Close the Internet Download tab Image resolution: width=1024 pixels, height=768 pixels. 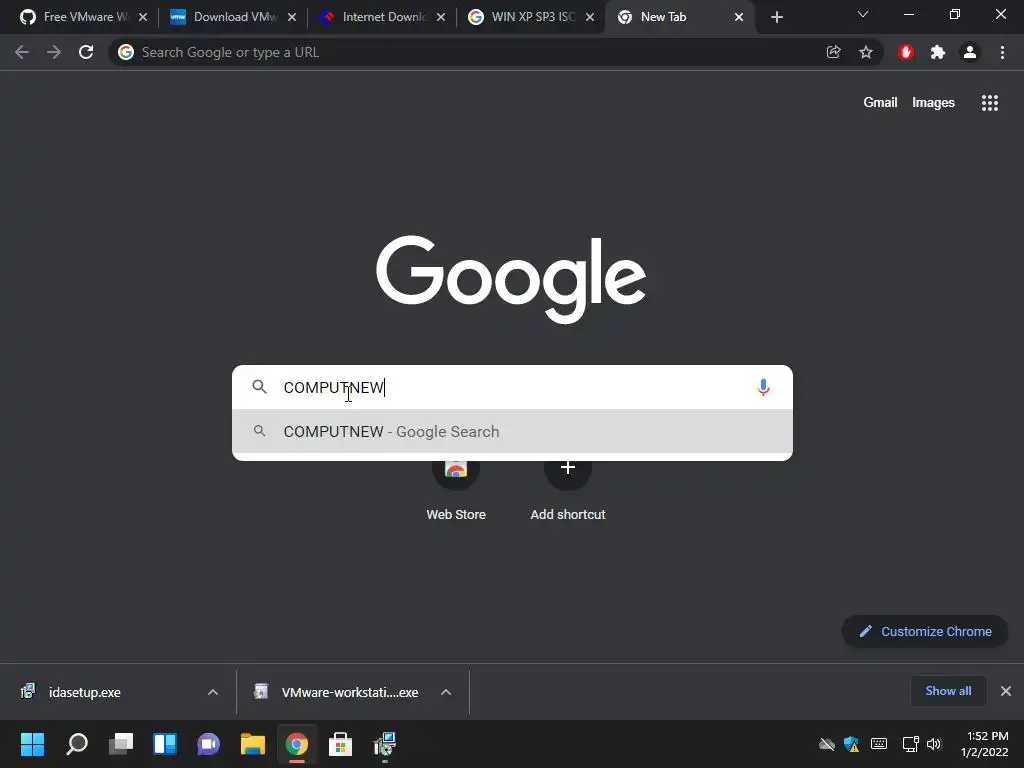coord(441,18)
